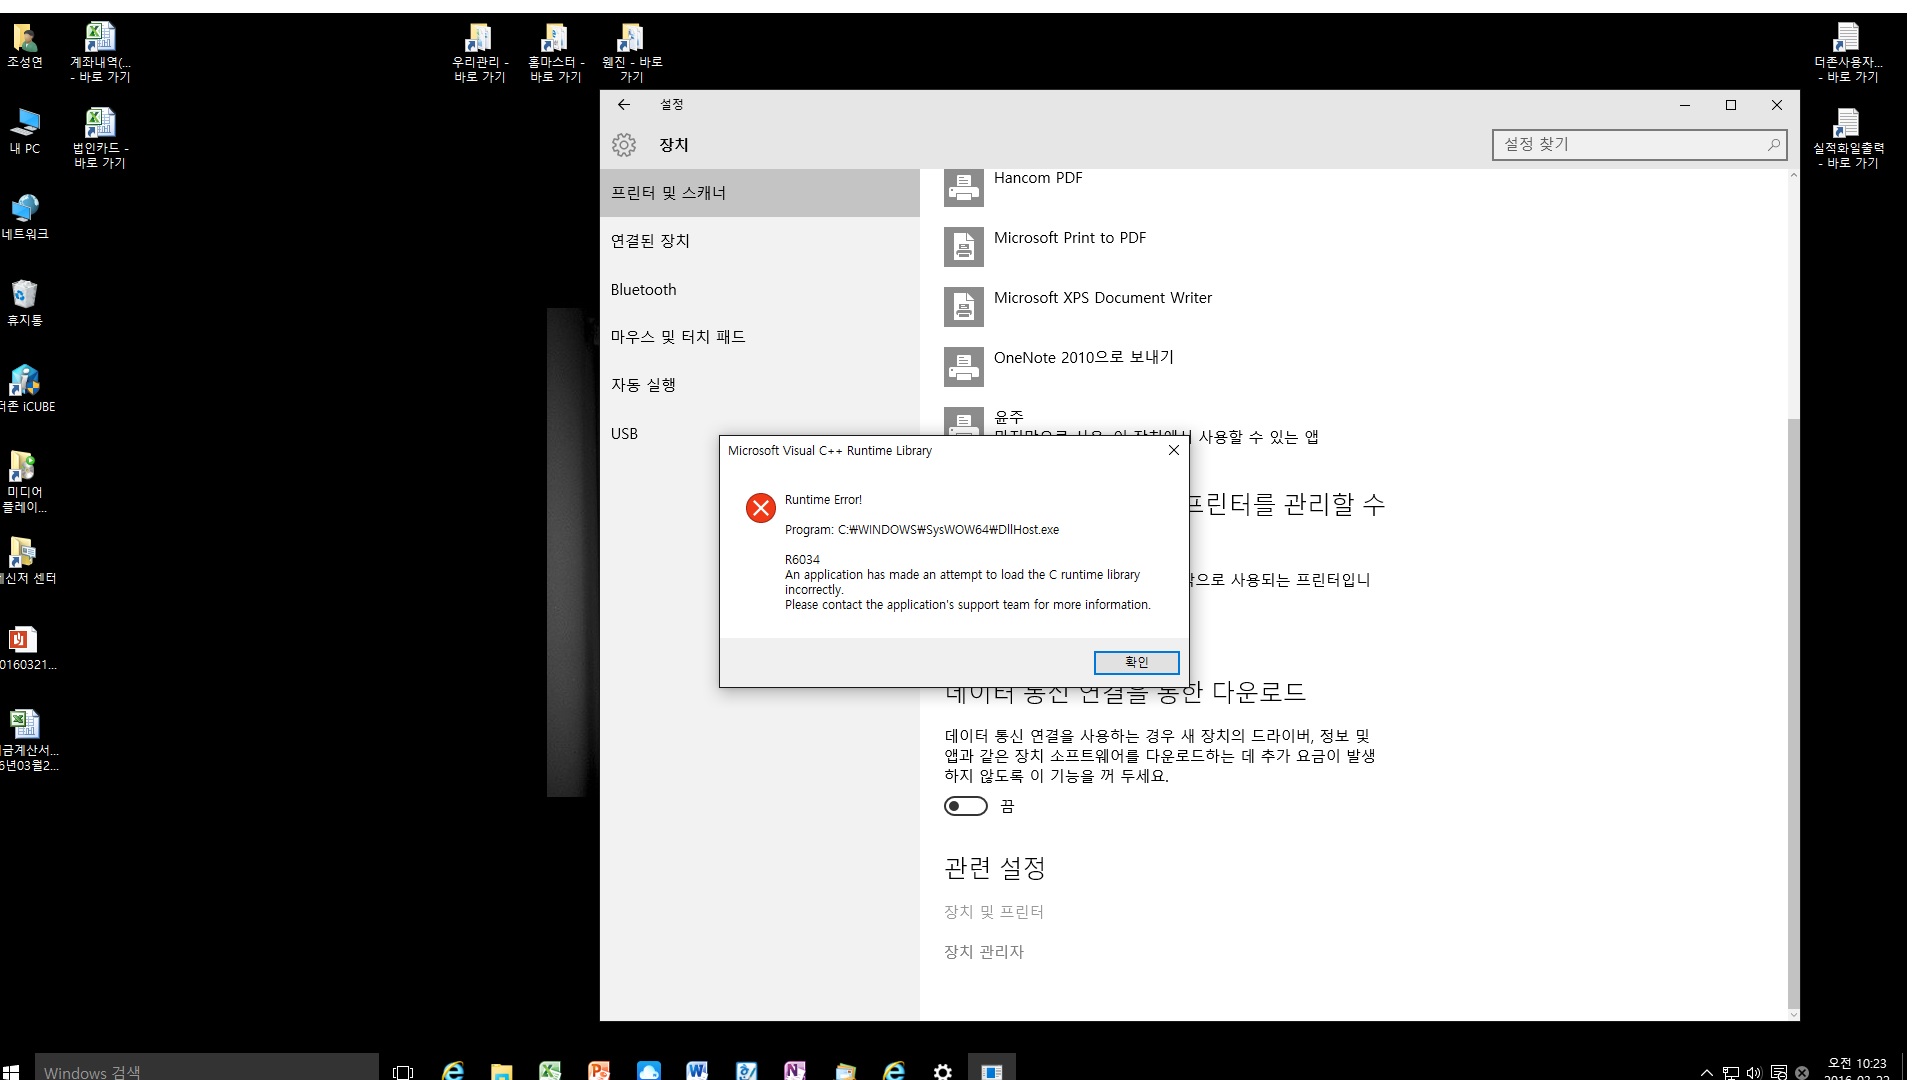Show hidden system tray icons
Viewport: 1920px width, 1080px height.
click(1706, 1072)
